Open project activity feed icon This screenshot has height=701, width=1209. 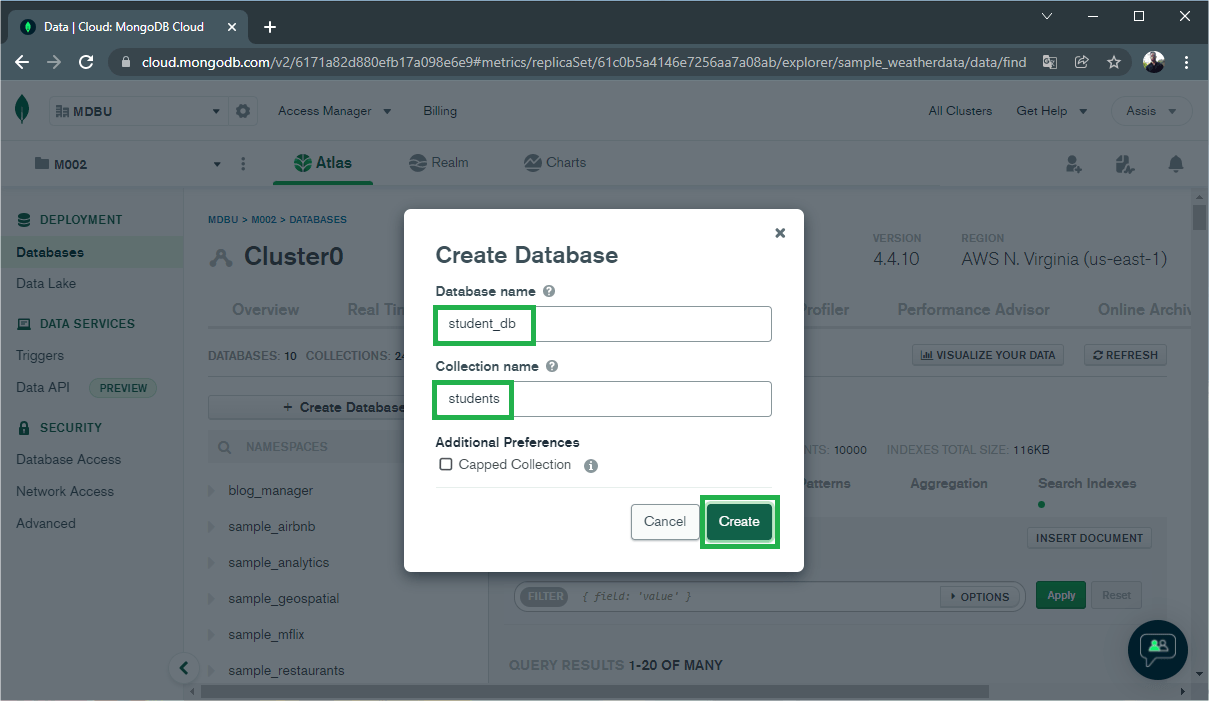(x=1124, y=164)
